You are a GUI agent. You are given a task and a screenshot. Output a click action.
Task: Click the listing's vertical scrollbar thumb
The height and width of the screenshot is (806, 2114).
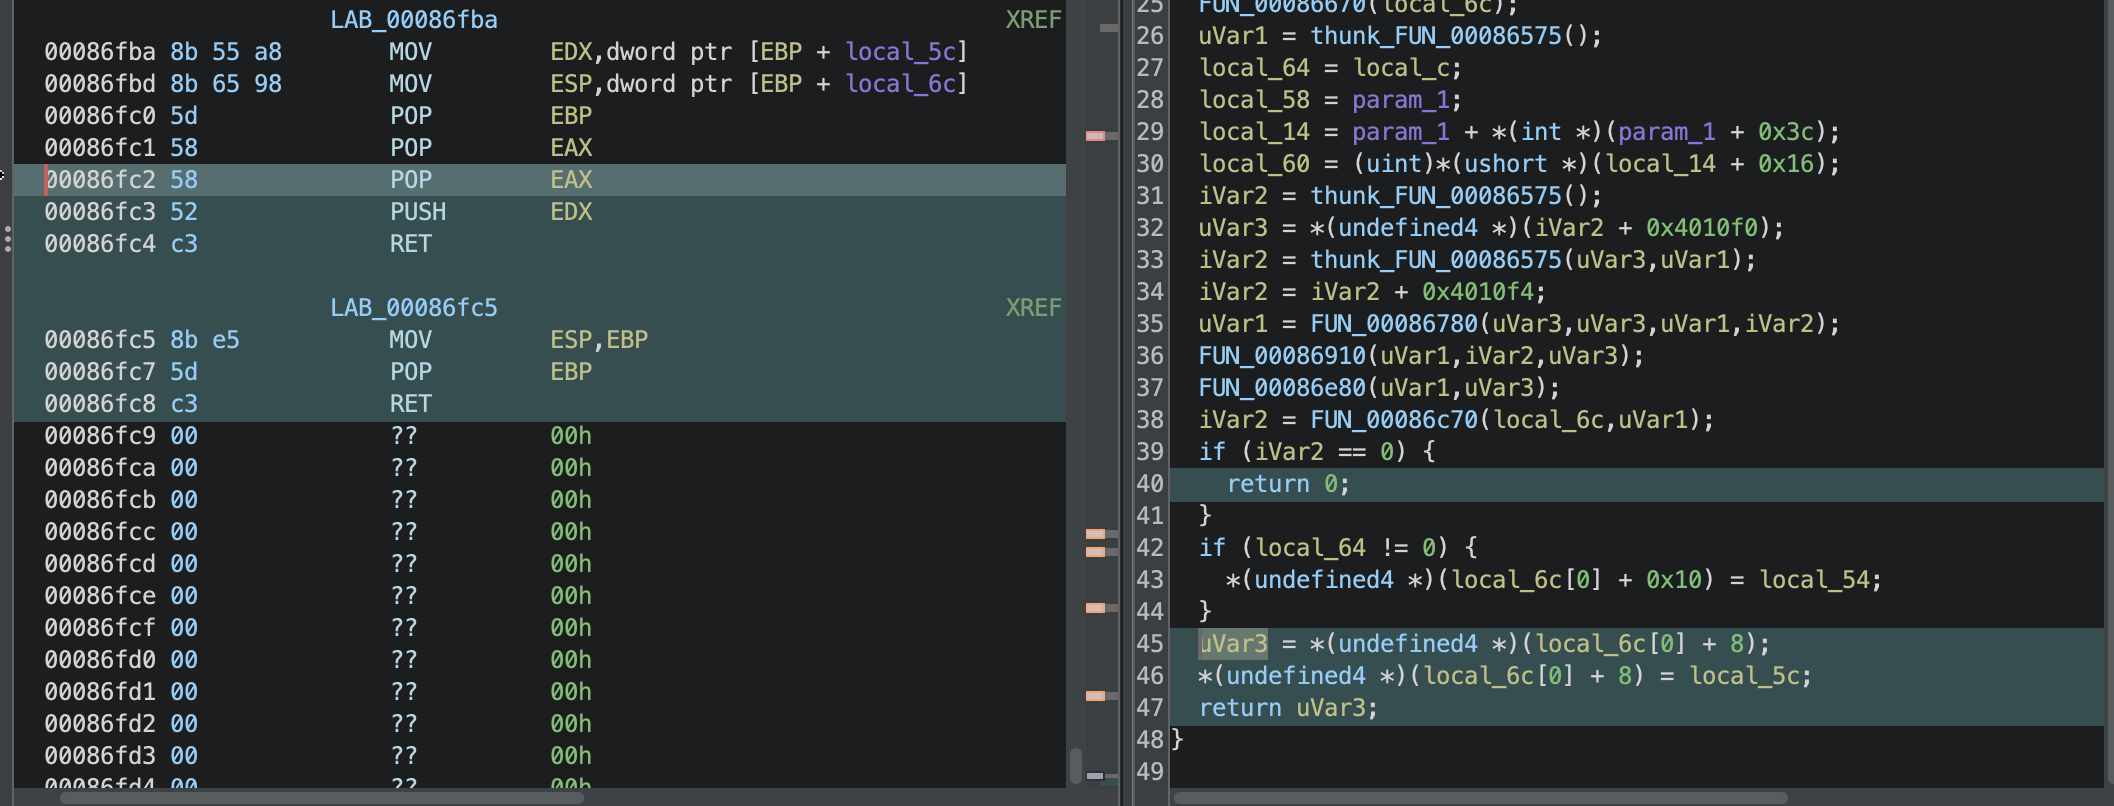tap(1076, 765)
